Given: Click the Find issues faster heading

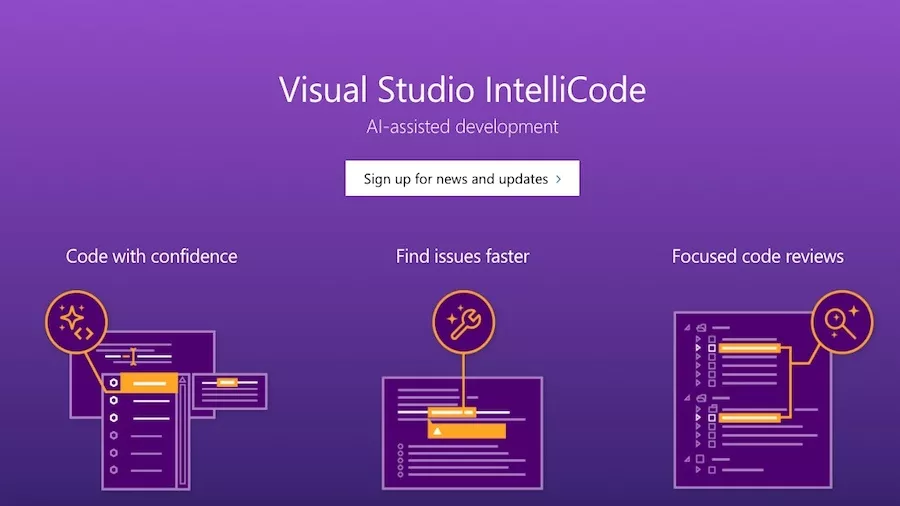Looking at the screenshot, I should [463, 256].
